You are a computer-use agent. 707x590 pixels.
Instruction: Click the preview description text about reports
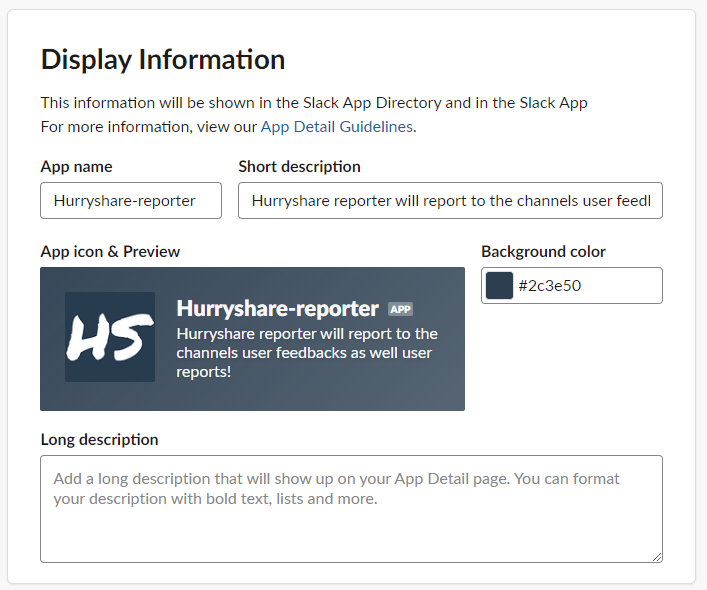click(x=307, y=353)
